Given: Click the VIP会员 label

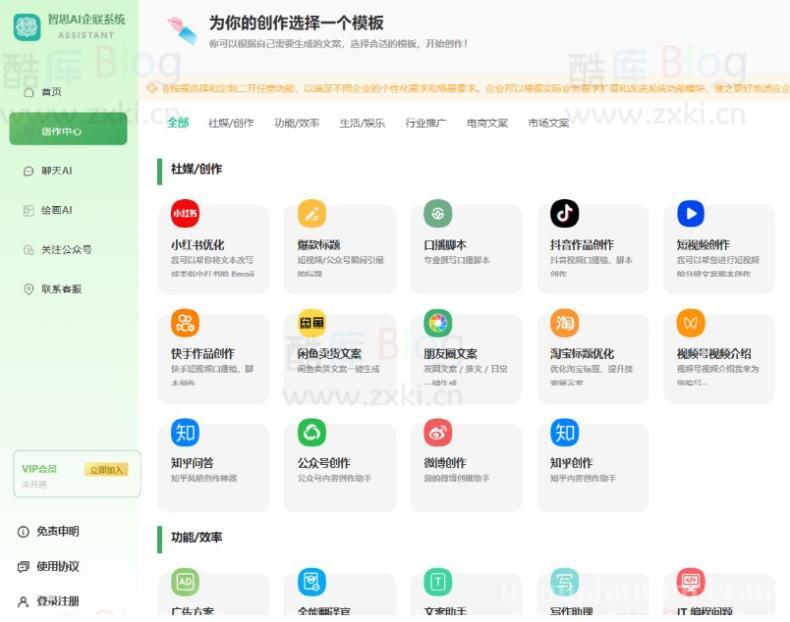Looking at the screenshot, I should click(39, 469).
